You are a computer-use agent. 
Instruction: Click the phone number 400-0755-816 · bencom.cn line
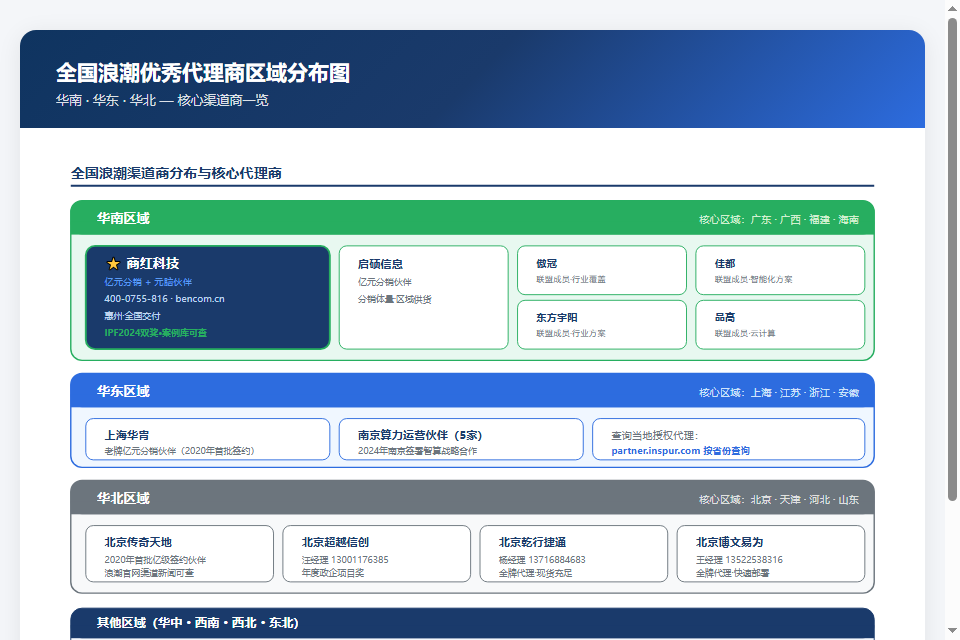click(x=164, y=299)
